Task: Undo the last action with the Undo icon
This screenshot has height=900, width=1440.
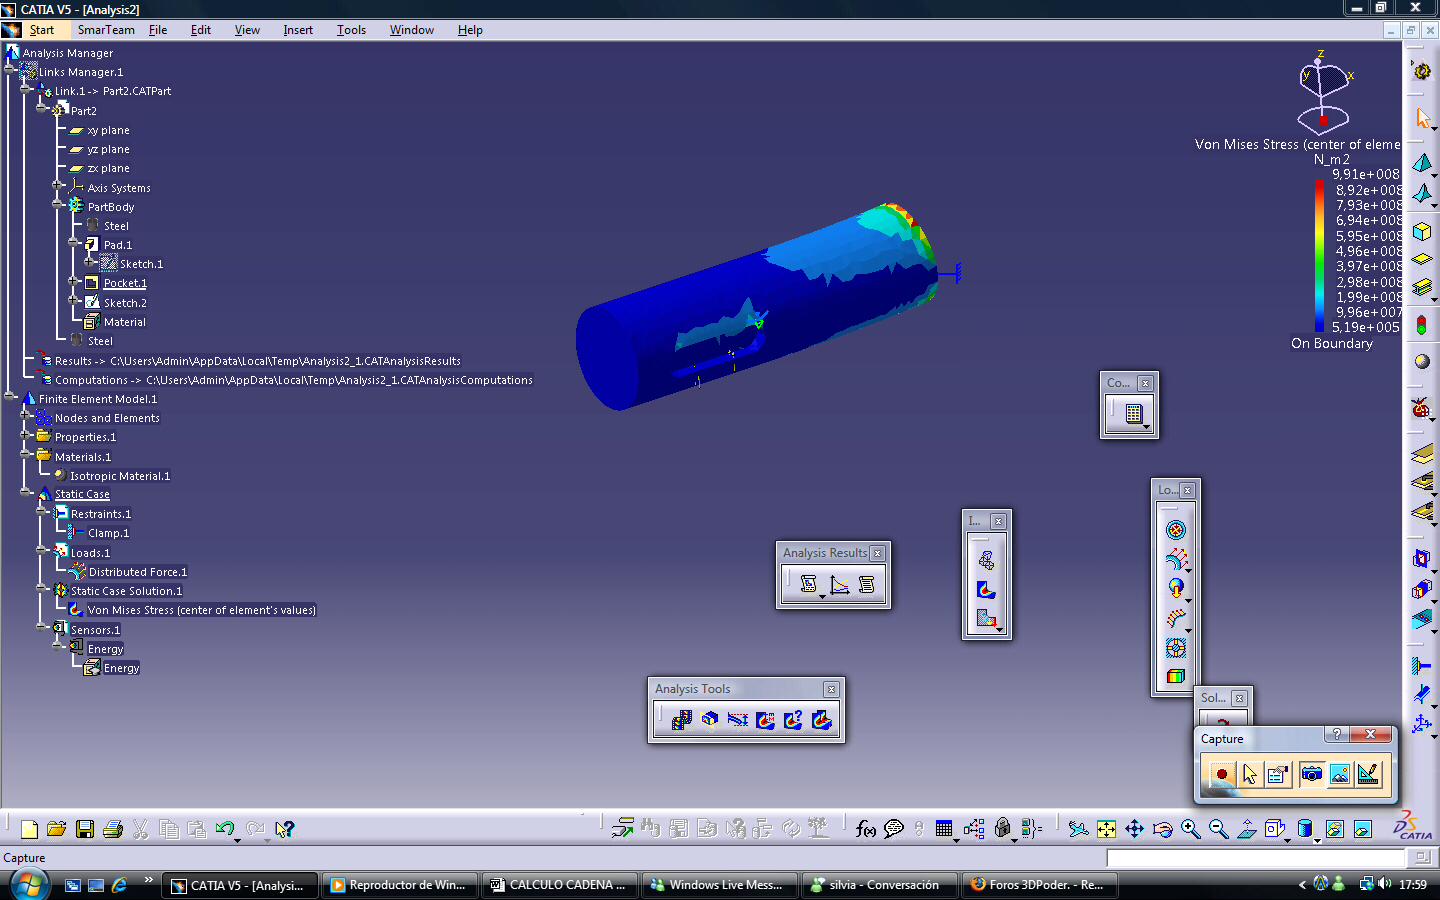Action: click(225, 829)
